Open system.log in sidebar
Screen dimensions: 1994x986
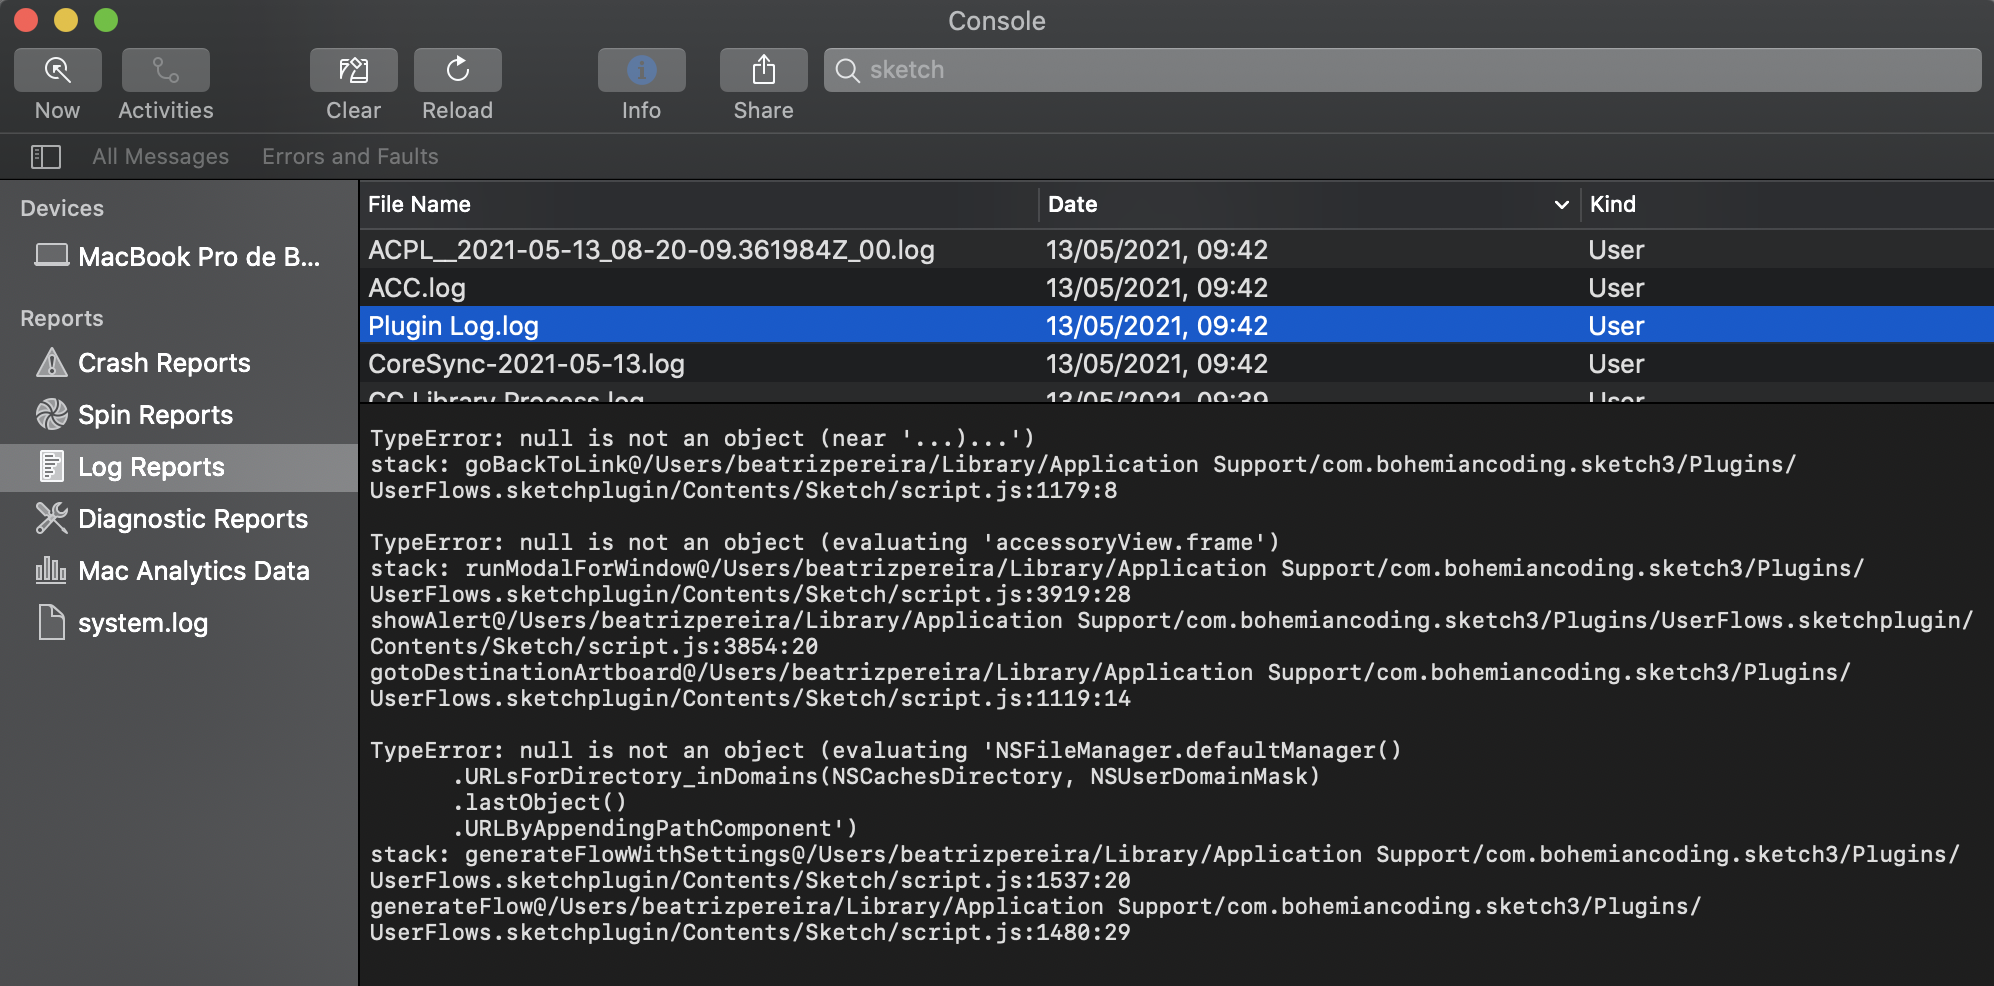(178, 623)
